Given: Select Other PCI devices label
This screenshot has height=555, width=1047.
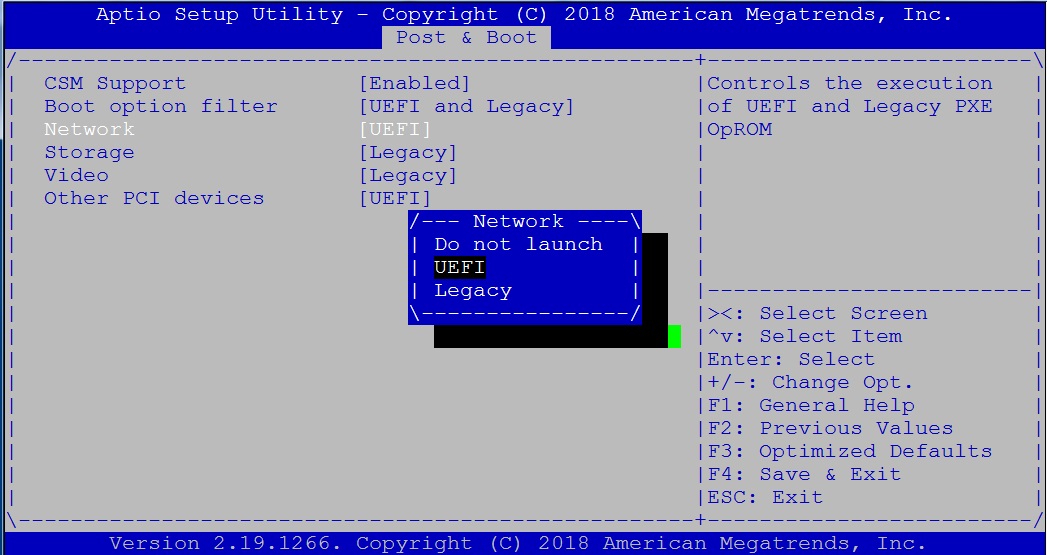Looking at the screenshot, I should pos(154,199).
